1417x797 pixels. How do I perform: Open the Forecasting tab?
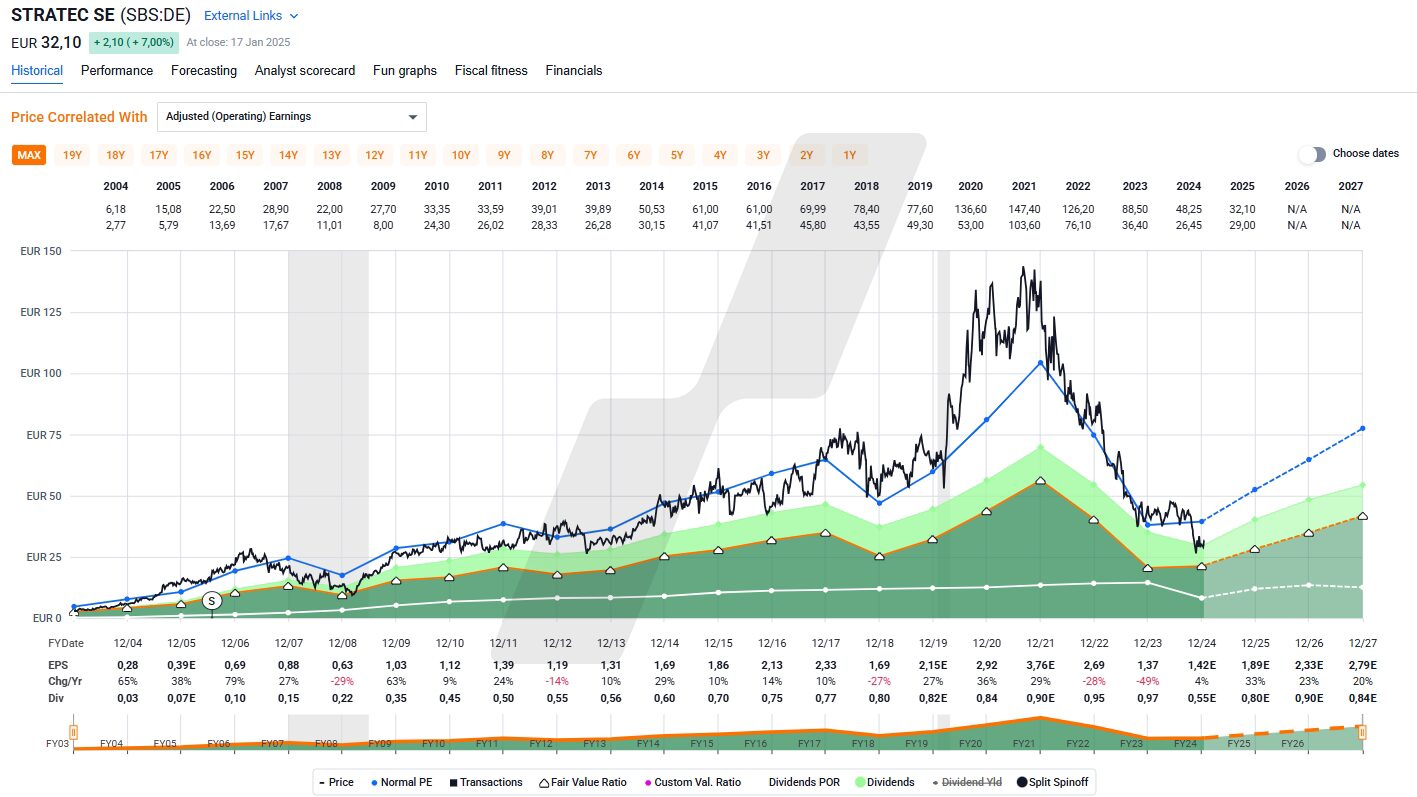point(204,71)
